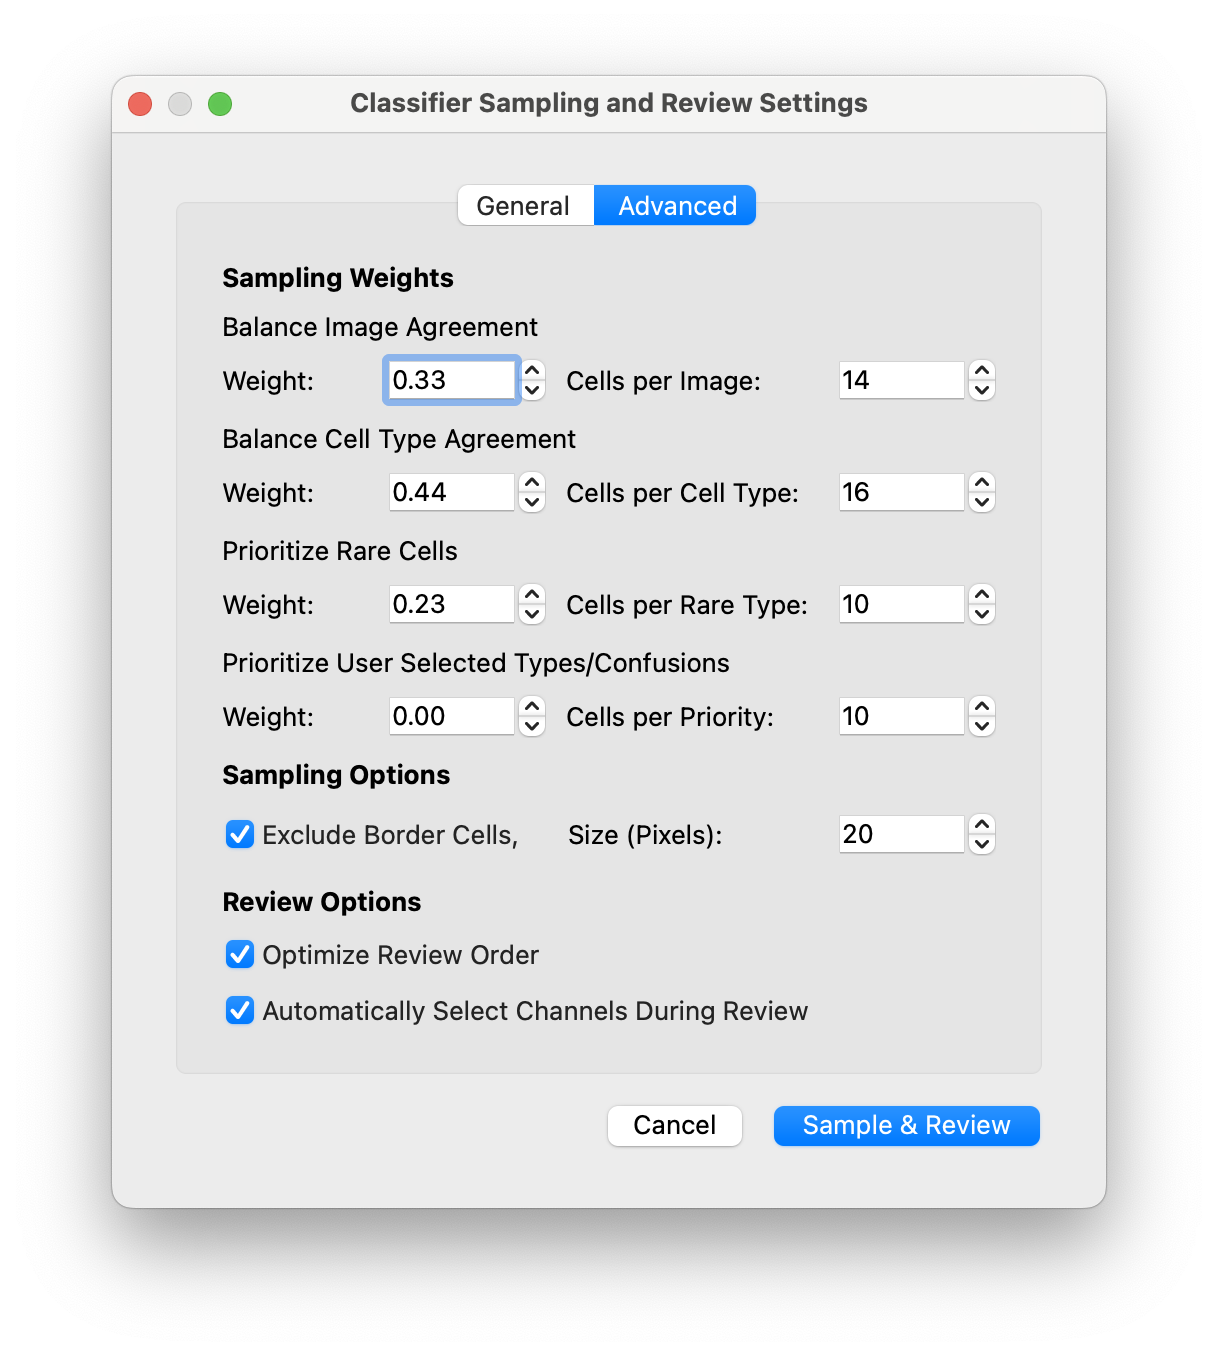Image resolution: width=1218 pixels, height=1356 pixels.
Task: Decrement the Cells per Image stepper
Action: point(982,389)
